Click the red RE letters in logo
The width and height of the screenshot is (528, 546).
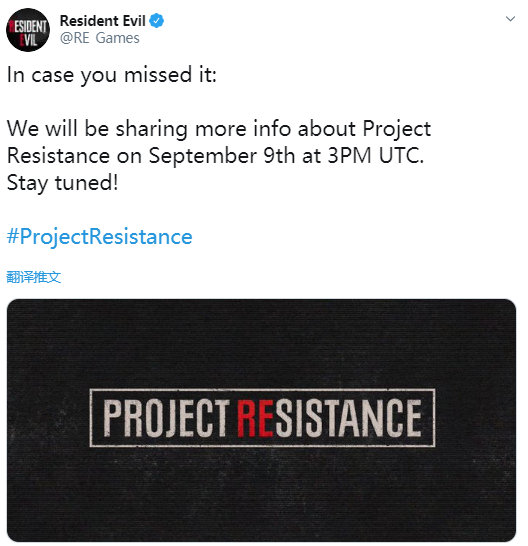coord(256,418)
